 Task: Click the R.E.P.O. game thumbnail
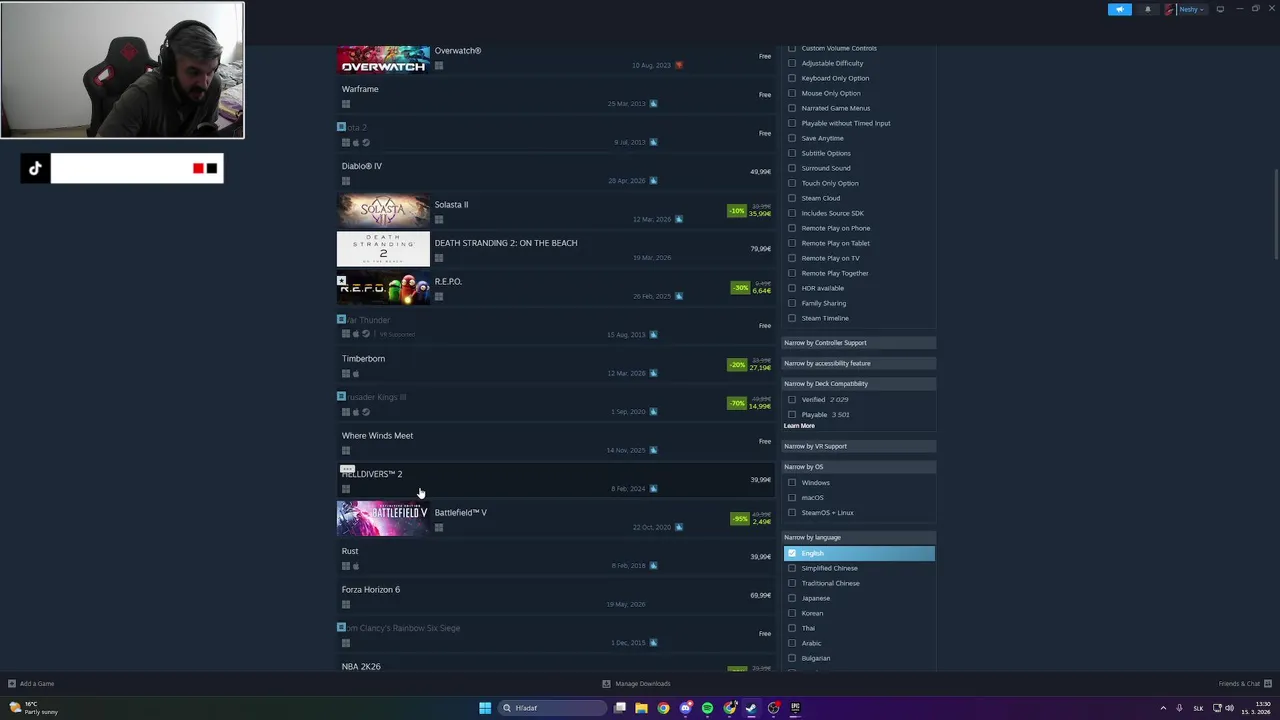pos(383,288)
